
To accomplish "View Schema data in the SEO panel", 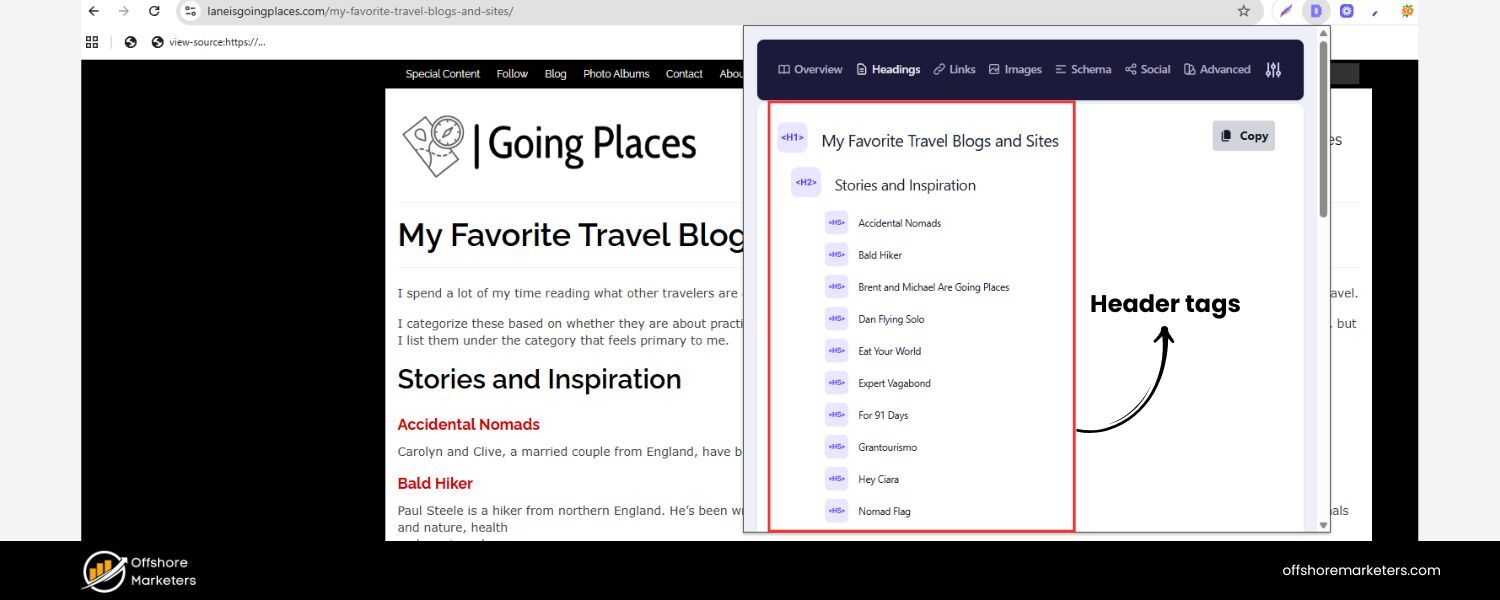I will click(x=1082, y=69).
